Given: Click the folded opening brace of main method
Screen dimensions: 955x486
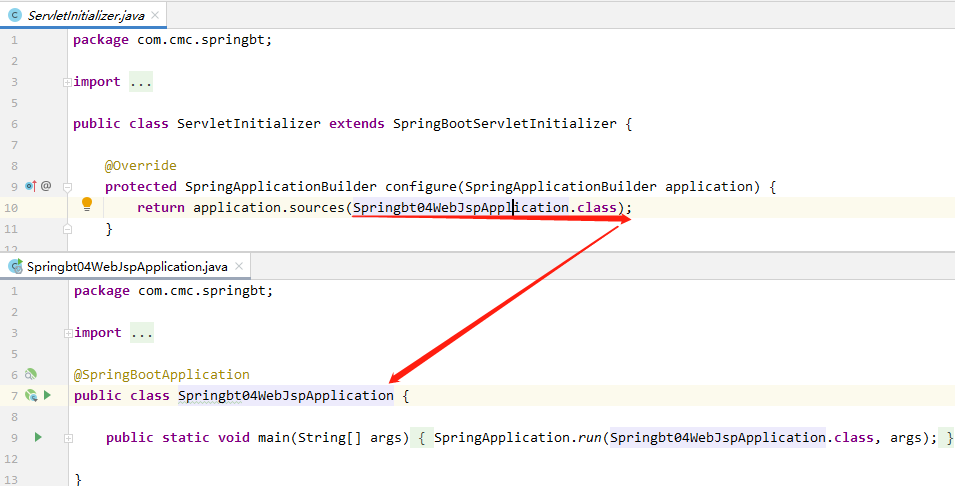Looking at the screenshot, I should coord(422,437).
